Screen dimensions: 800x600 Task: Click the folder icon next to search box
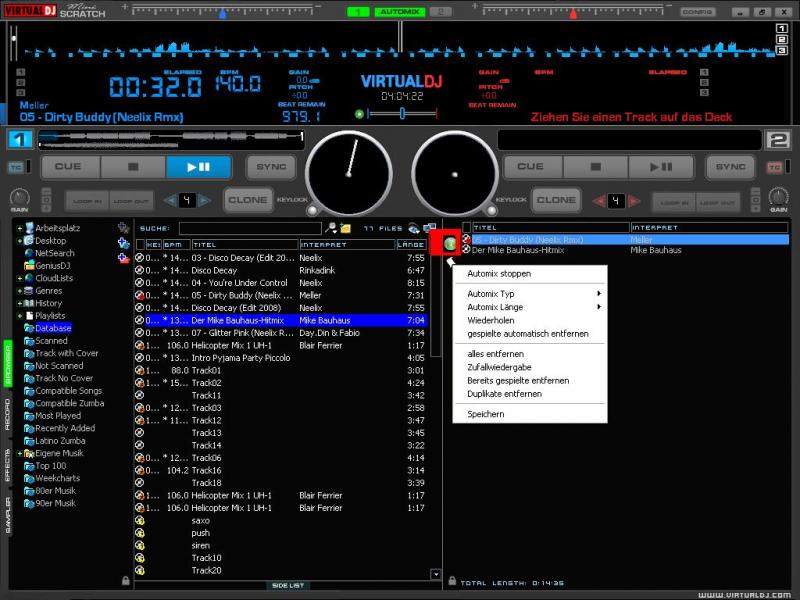pos(345,229)
